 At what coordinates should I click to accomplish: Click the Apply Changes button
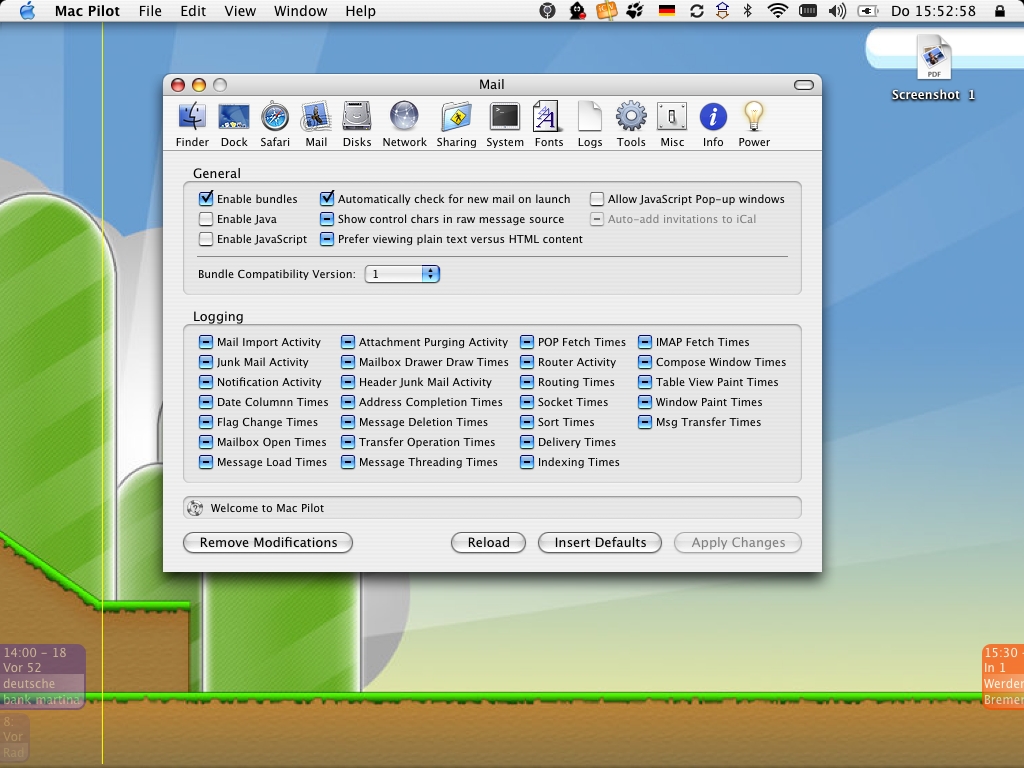click(738, 542)
